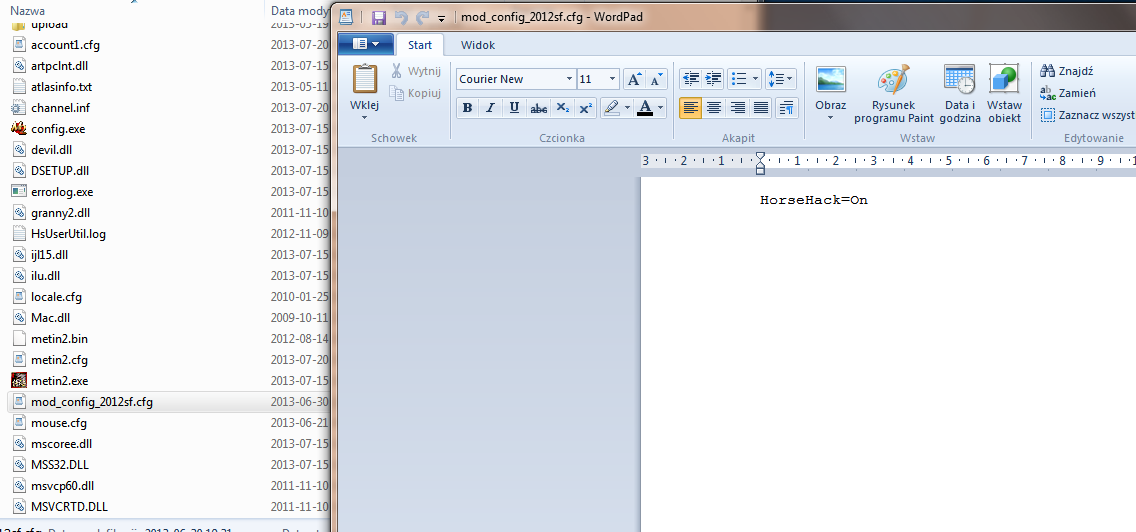
Task: Select the MSS32.DLL file icon in Explorer
Action: [19, 465]
